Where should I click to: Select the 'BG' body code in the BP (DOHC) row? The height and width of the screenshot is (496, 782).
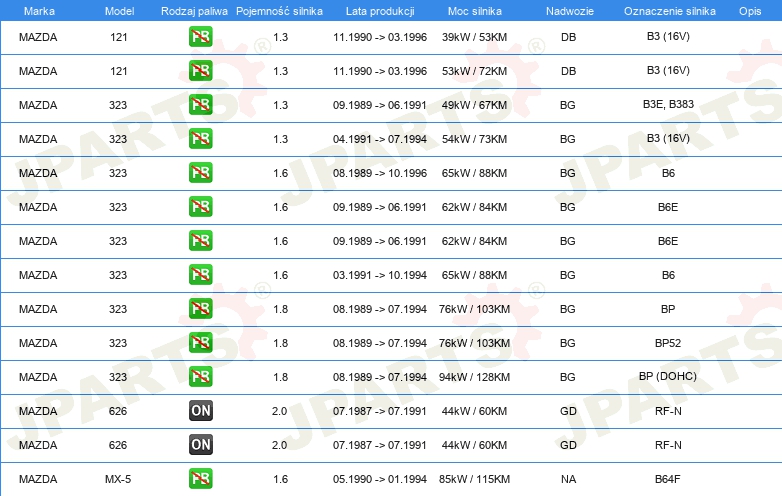[x=568, y=377]
